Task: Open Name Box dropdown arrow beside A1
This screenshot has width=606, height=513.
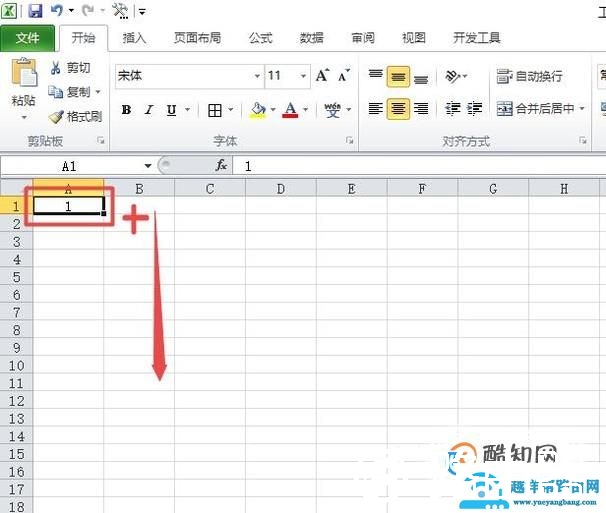Action: click(x=148, y=166)
